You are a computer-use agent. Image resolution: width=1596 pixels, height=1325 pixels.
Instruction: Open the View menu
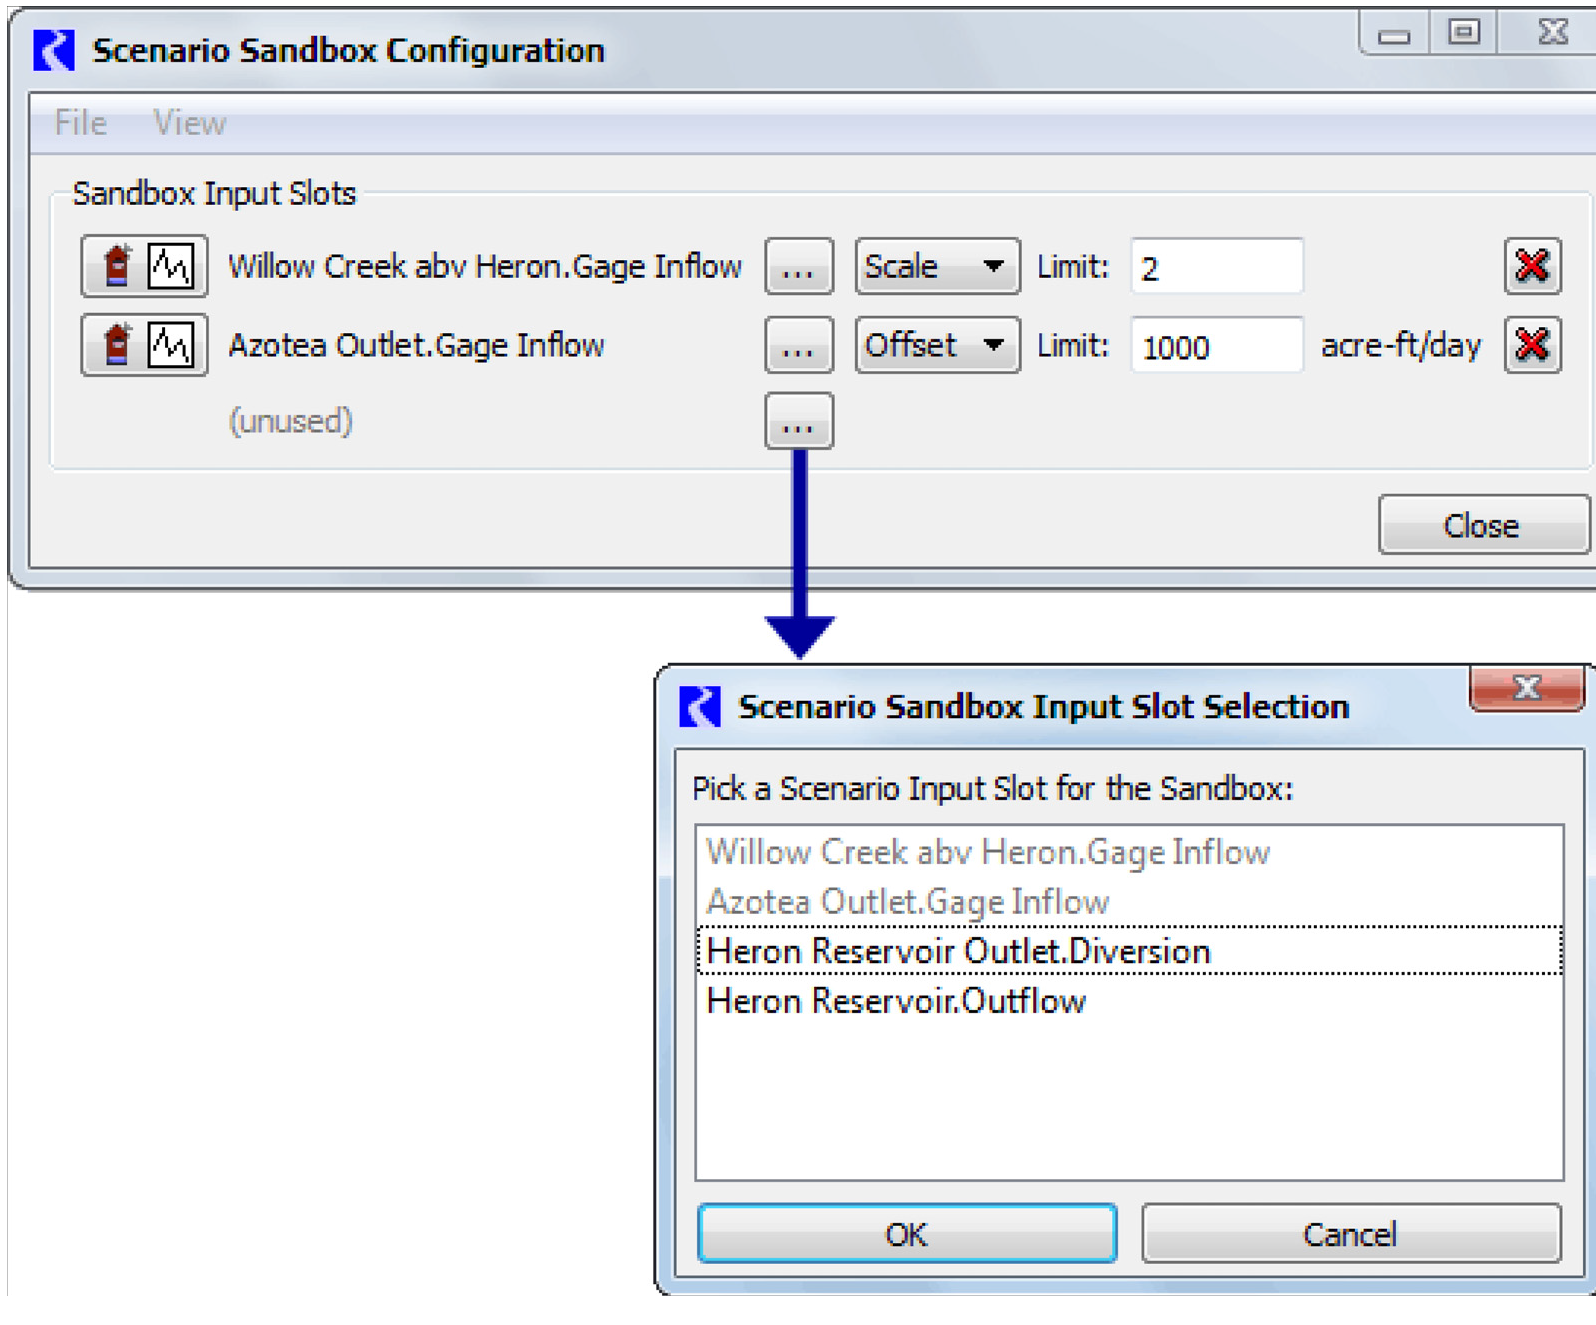tap(189, 123)
